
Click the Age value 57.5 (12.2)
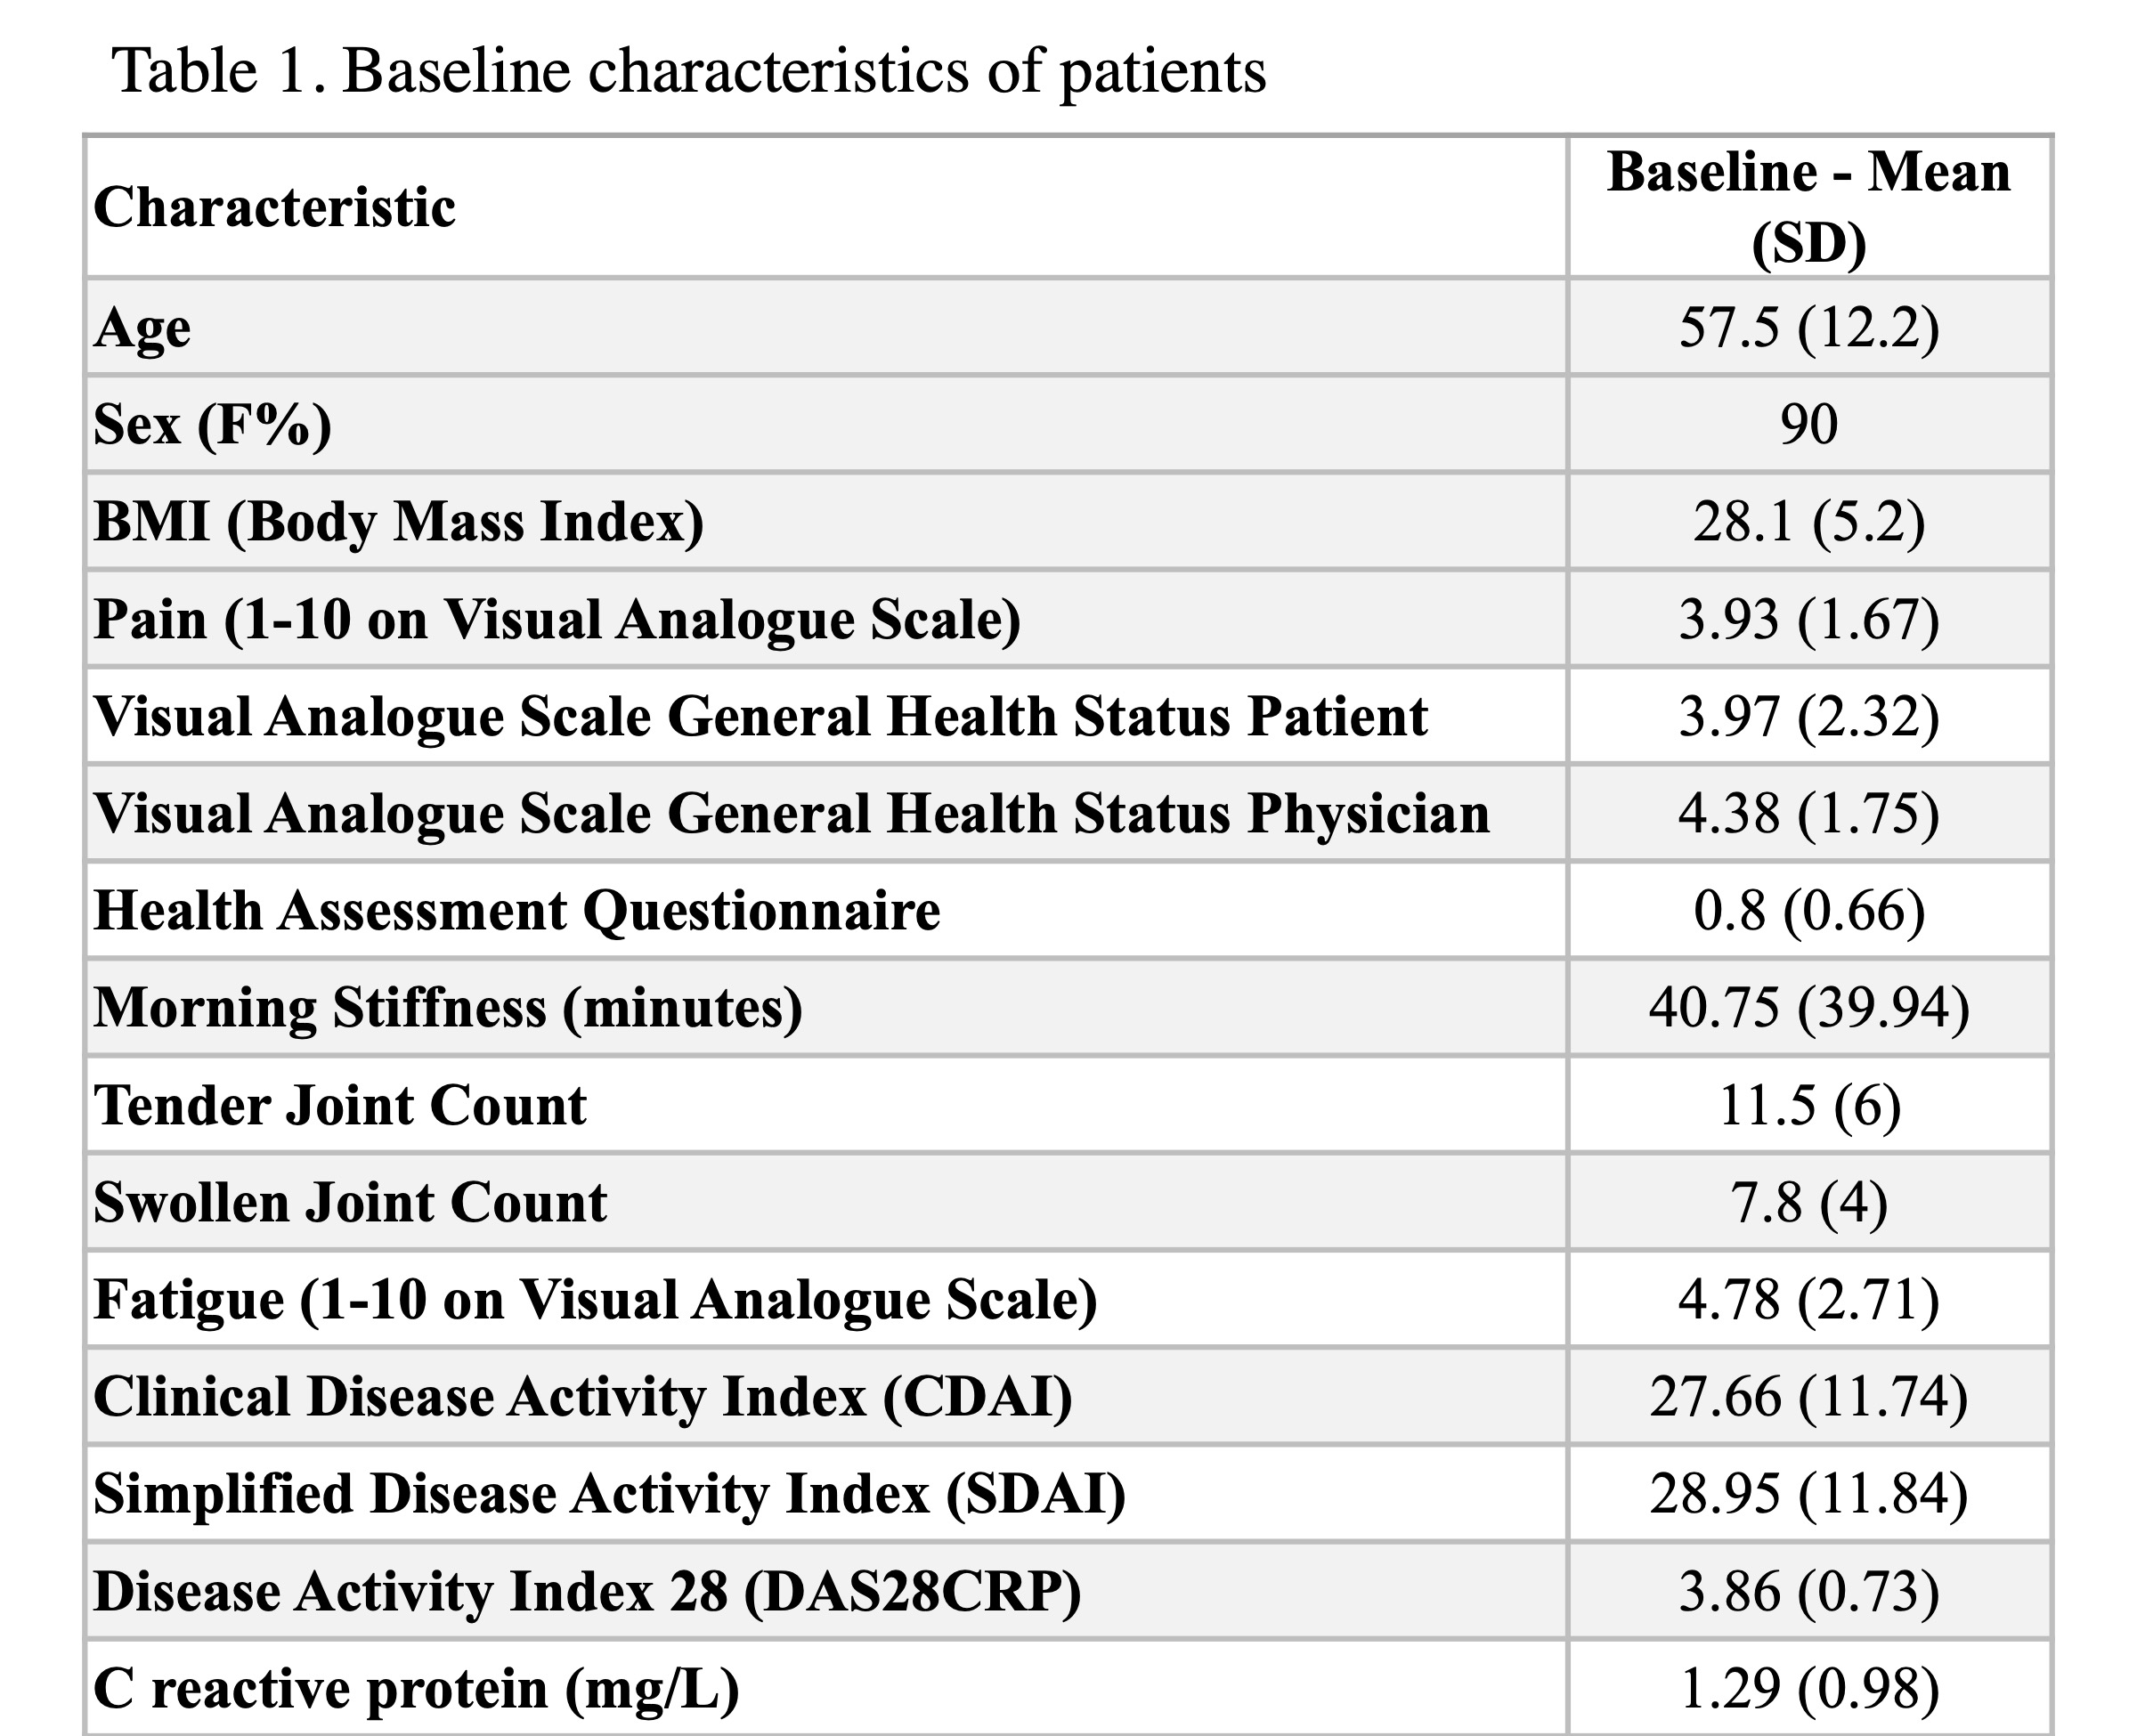1808,328
